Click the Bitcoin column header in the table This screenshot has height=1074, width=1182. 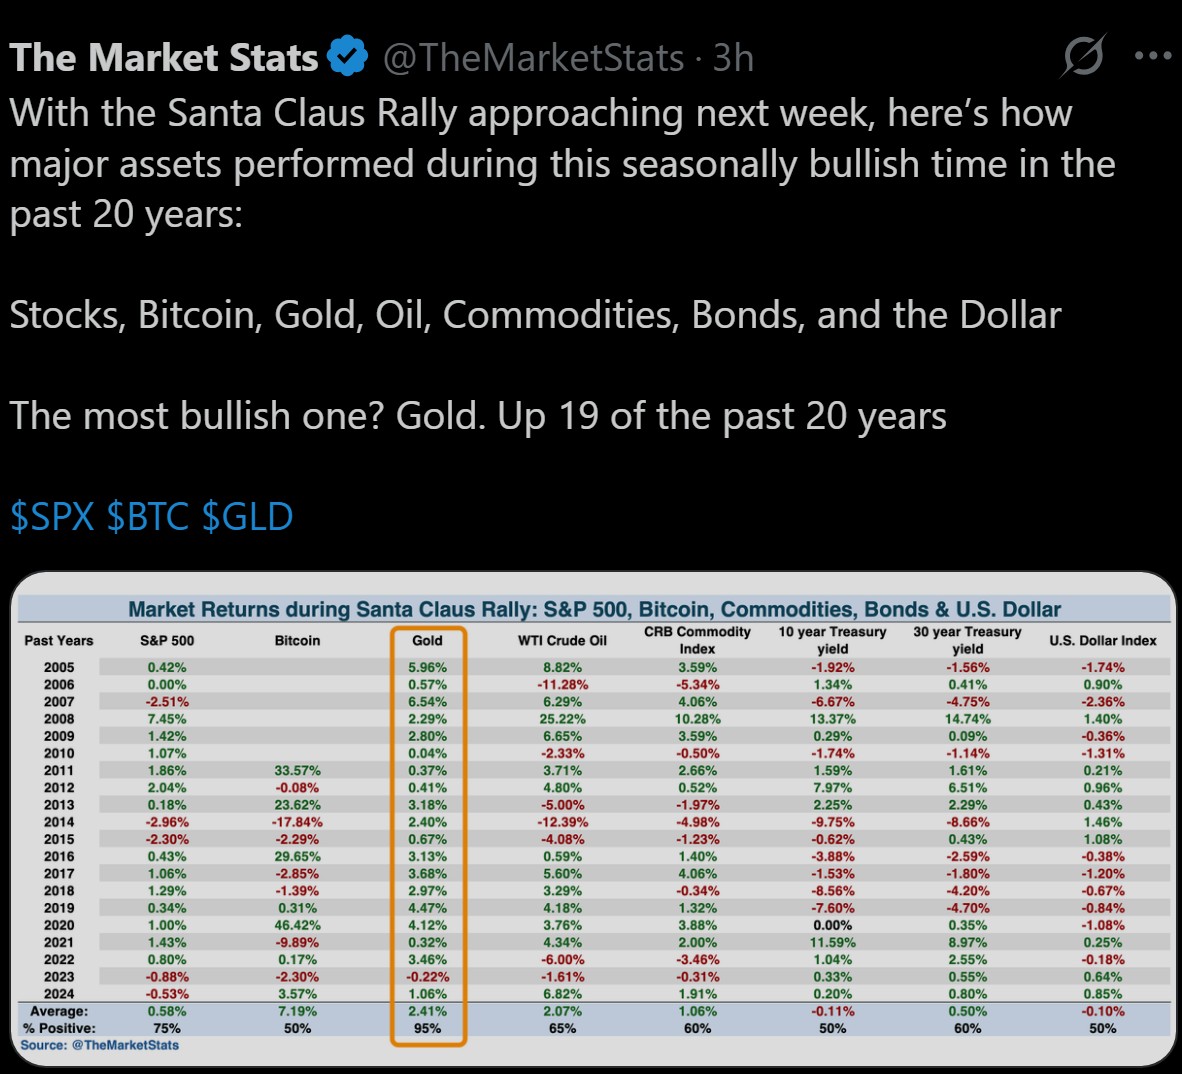(x=297, y=641)
